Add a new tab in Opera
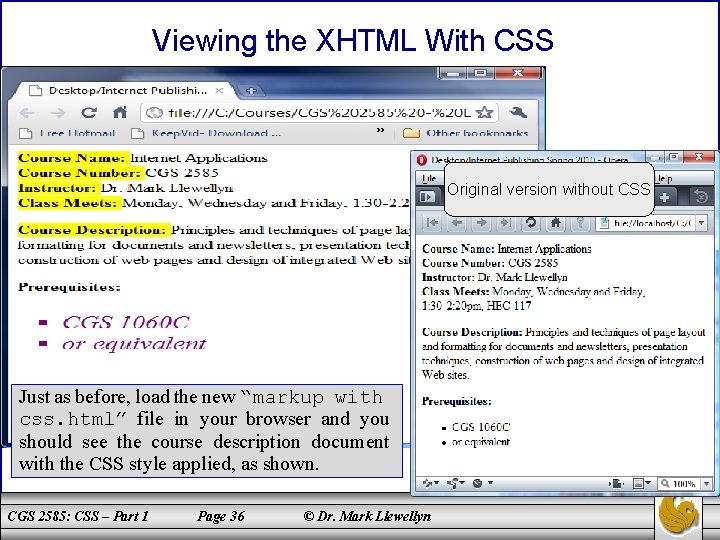This screenshot has height=540, width=720. (x=664, y=197)
